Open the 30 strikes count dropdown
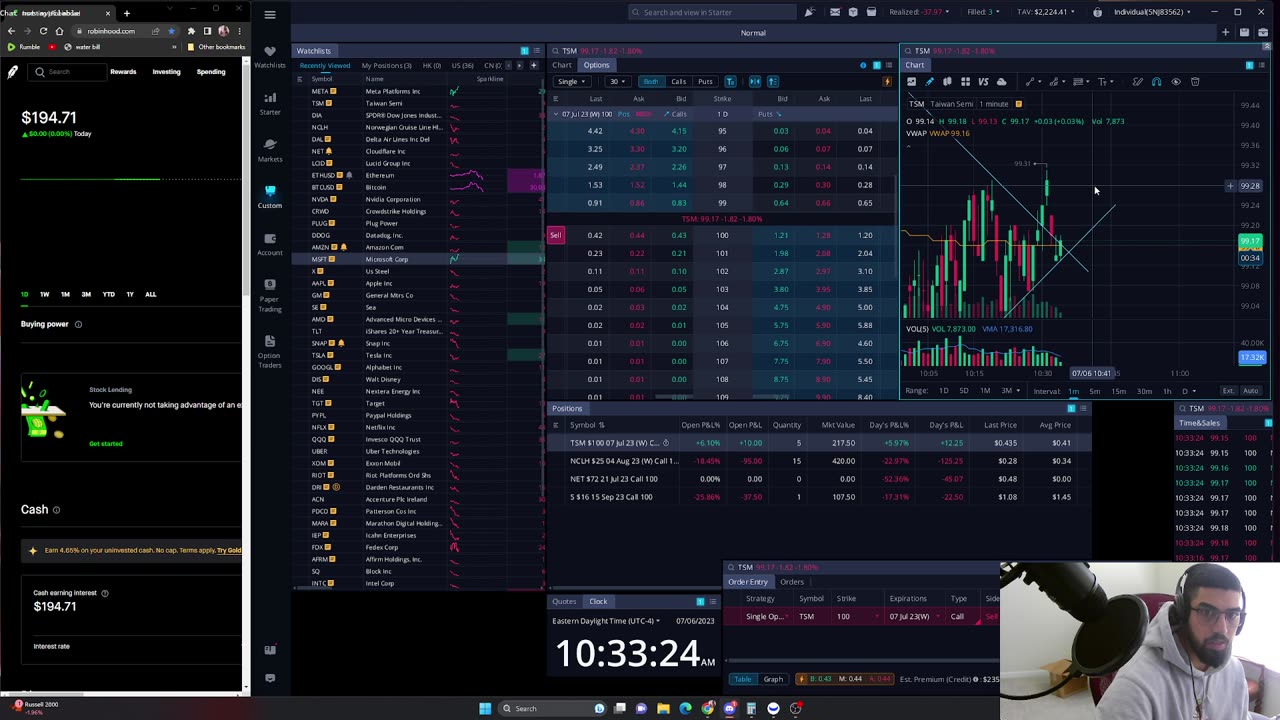 click(x=618, y=81)
